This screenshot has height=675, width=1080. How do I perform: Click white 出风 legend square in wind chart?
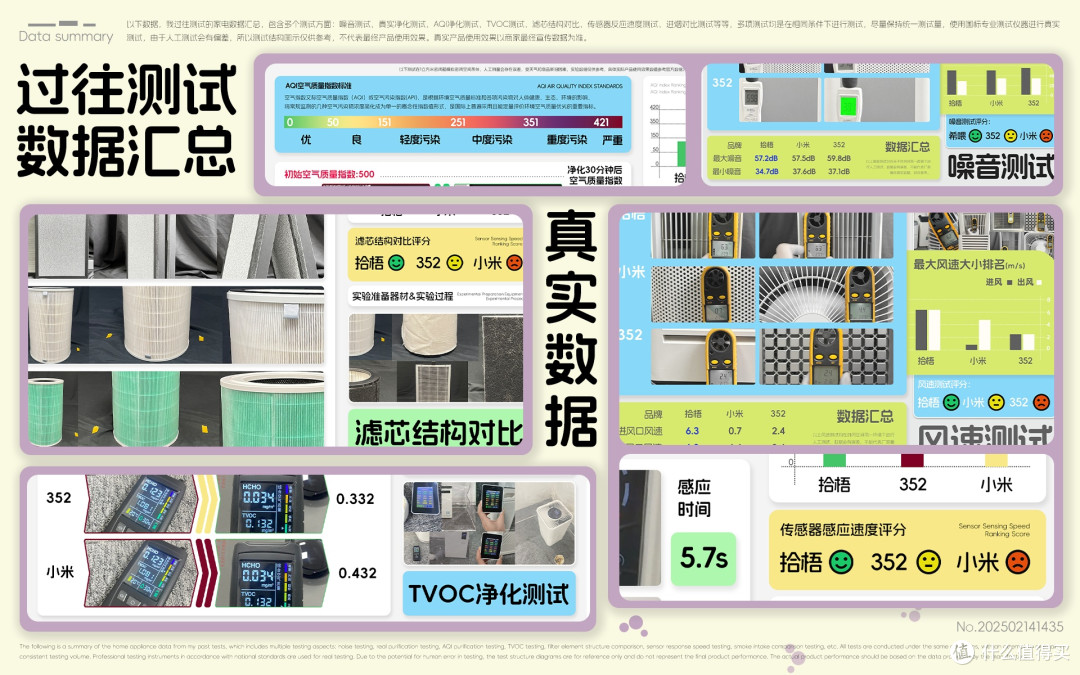pos(1039,282)
